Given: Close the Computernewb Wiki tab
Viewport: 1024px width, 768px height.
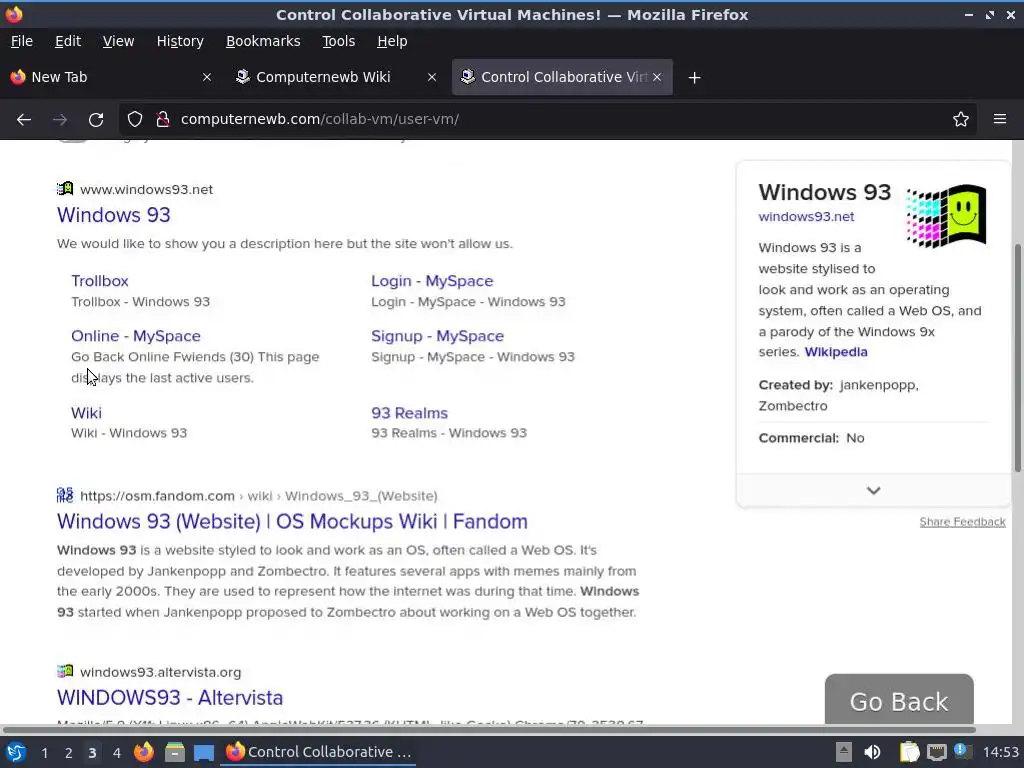Looking at the screenshot, I should click(x=432, y=77).
